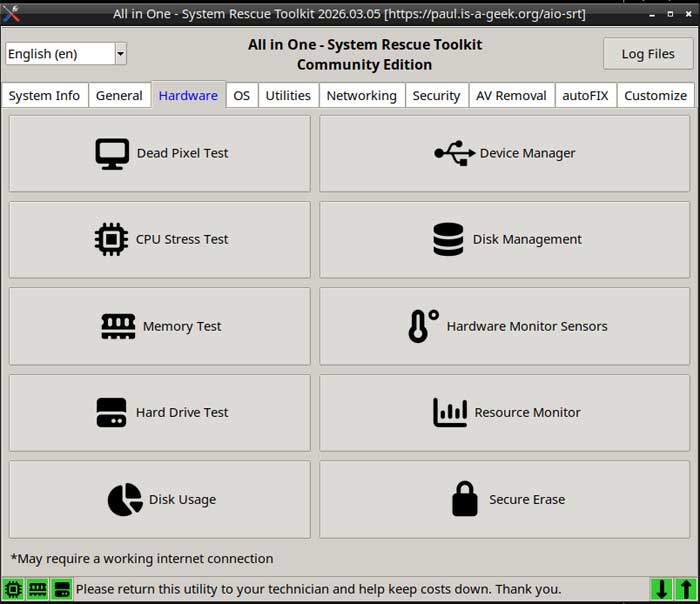Start CPU Stress Test via its label
This screenshot has width=700, height=604.
[182, 239]
